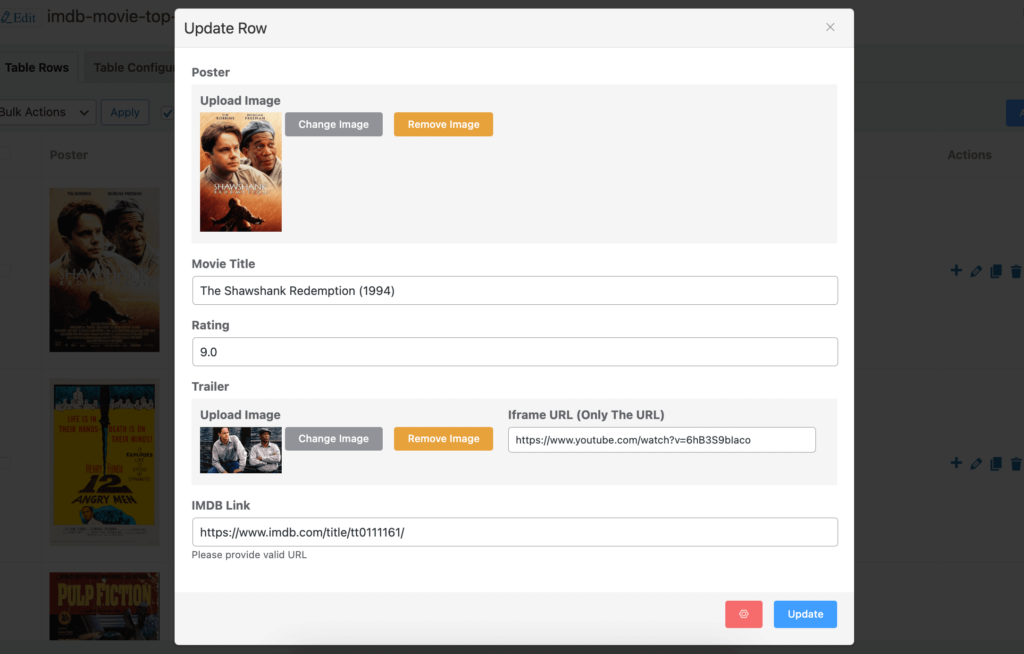Select the trailer thumbnail image

pyautogui.click(x=241, y=450)
